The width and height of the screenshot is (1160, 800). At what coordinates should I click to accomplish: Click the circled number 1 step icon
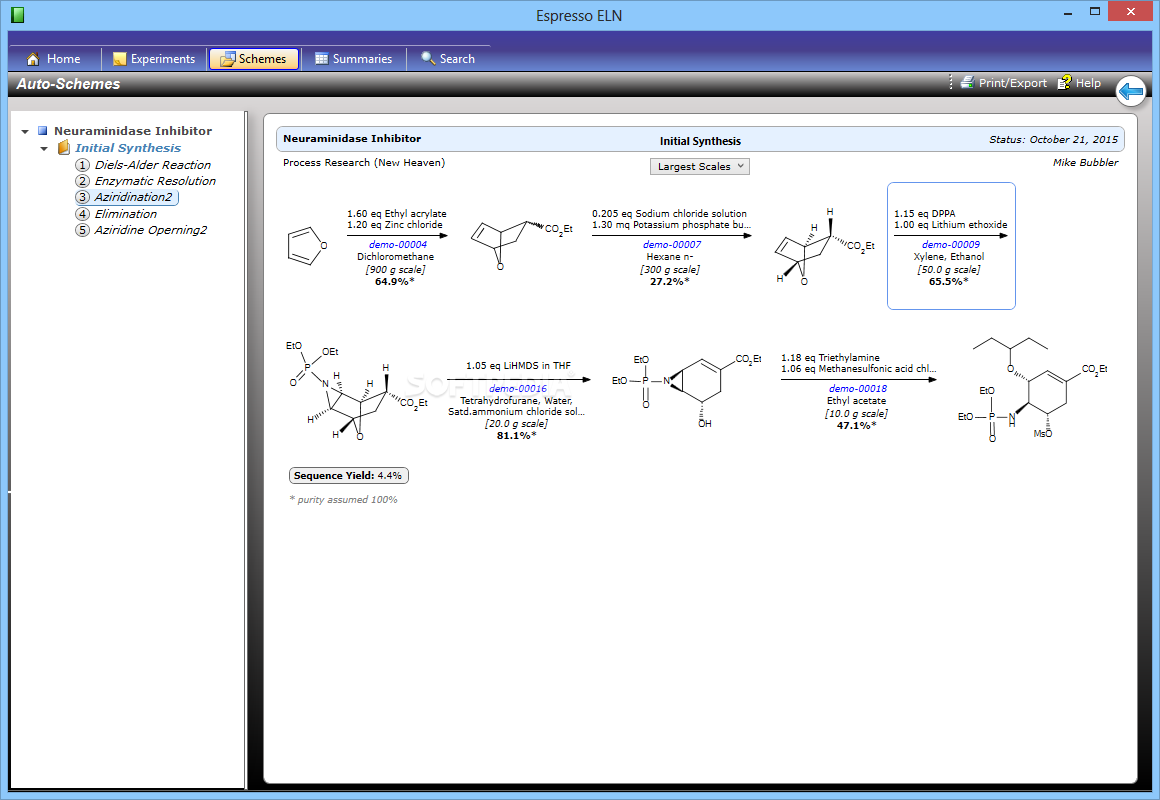coord(82,165)
